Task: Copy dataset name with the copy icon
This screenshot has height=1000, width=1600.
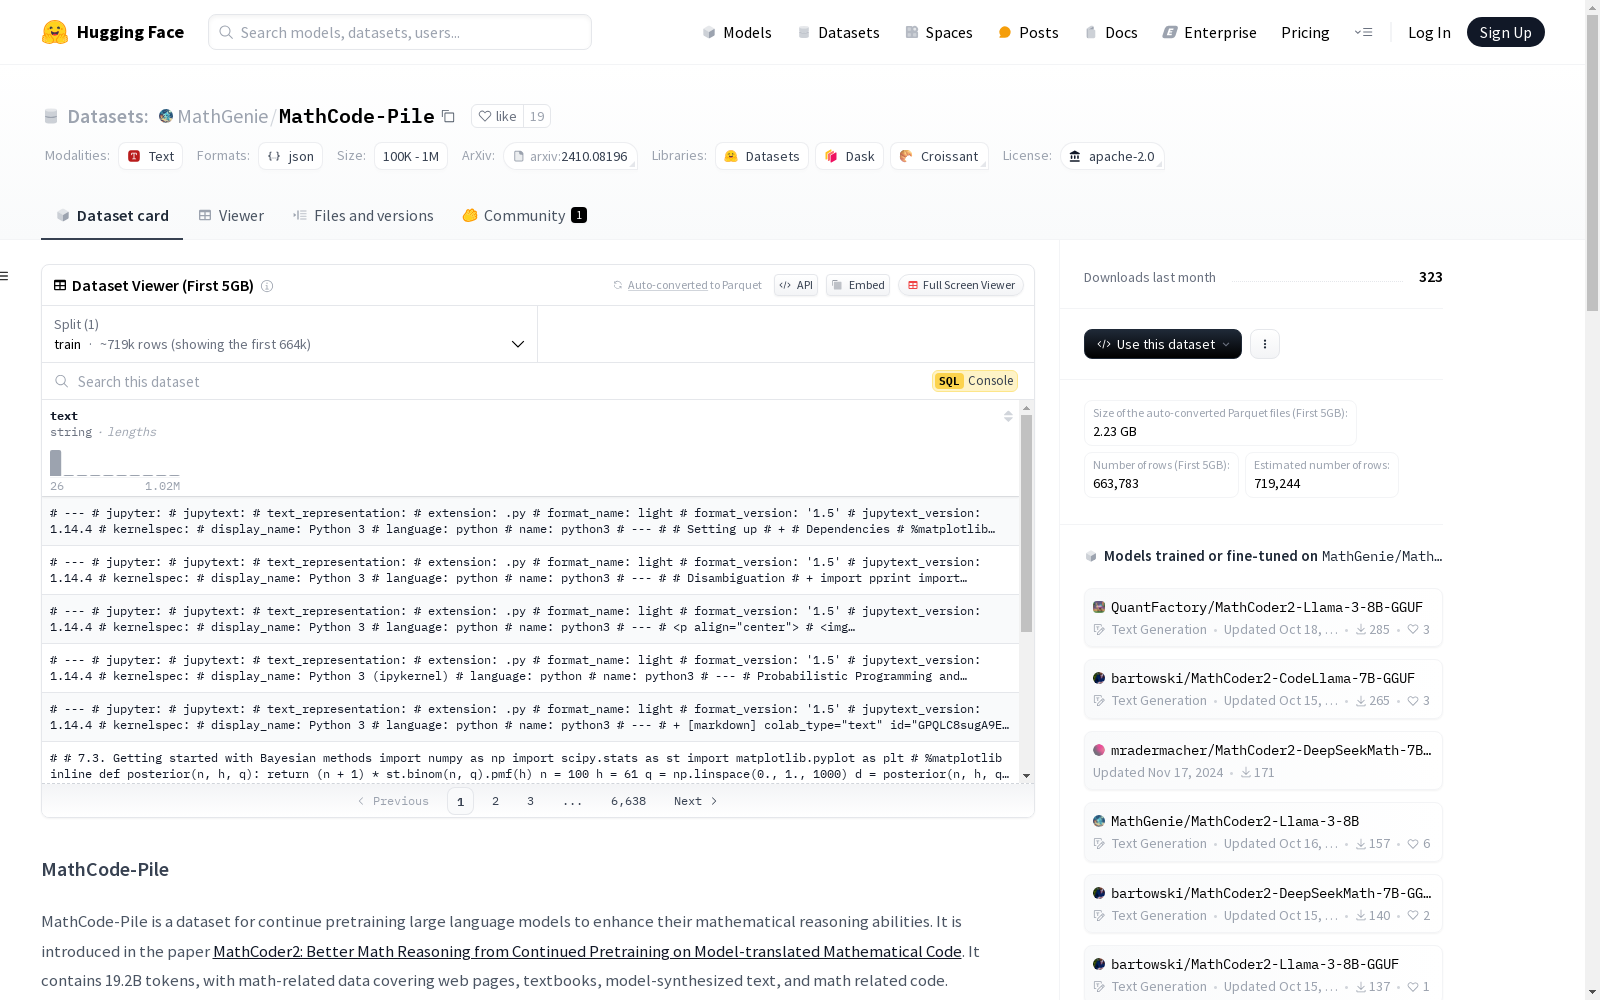Action: coord(449,116)
